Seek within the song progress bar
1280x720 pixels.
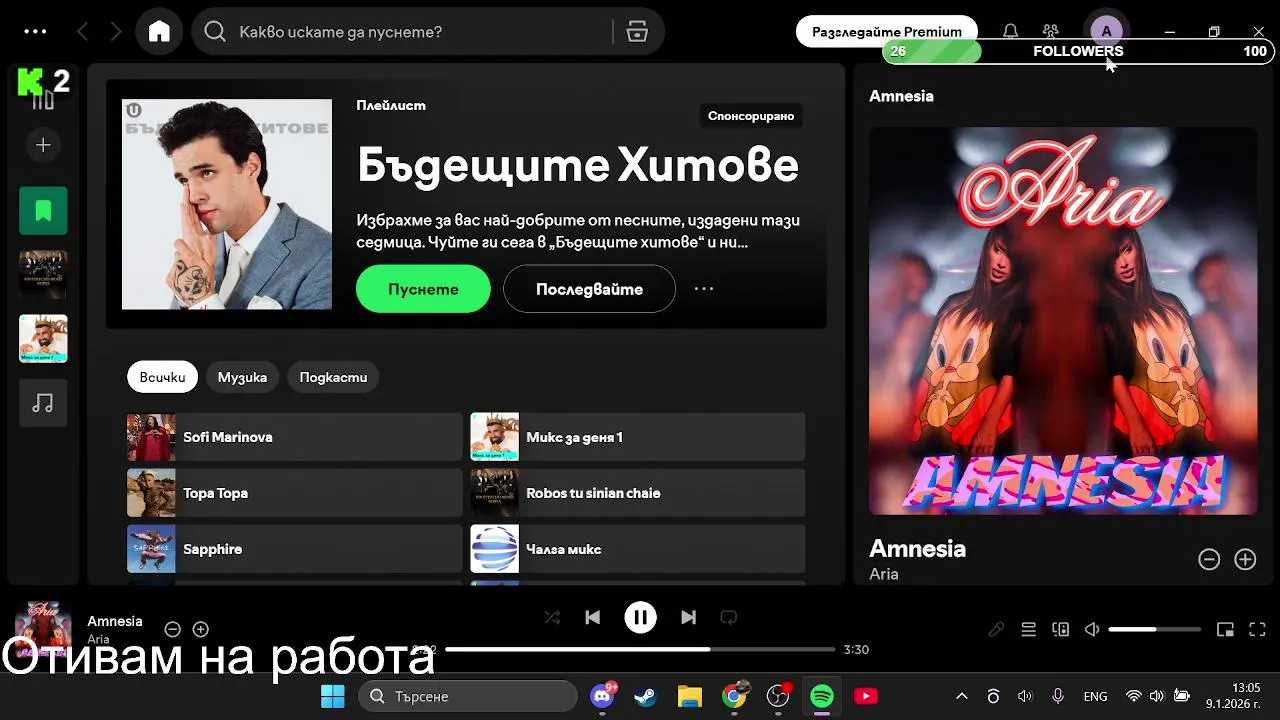(x=640, y=649)
